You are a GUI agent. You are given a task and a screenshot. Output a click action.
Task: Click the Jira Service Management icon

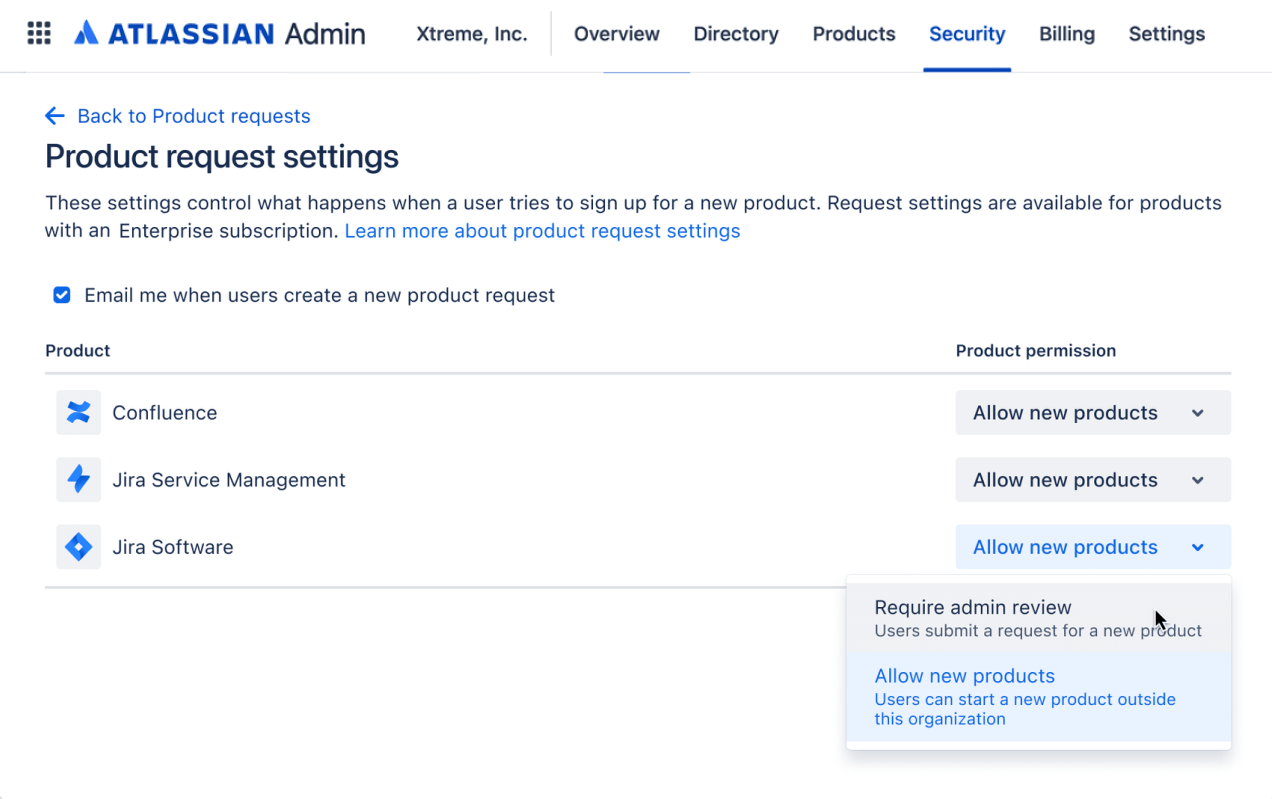point(78,479)
